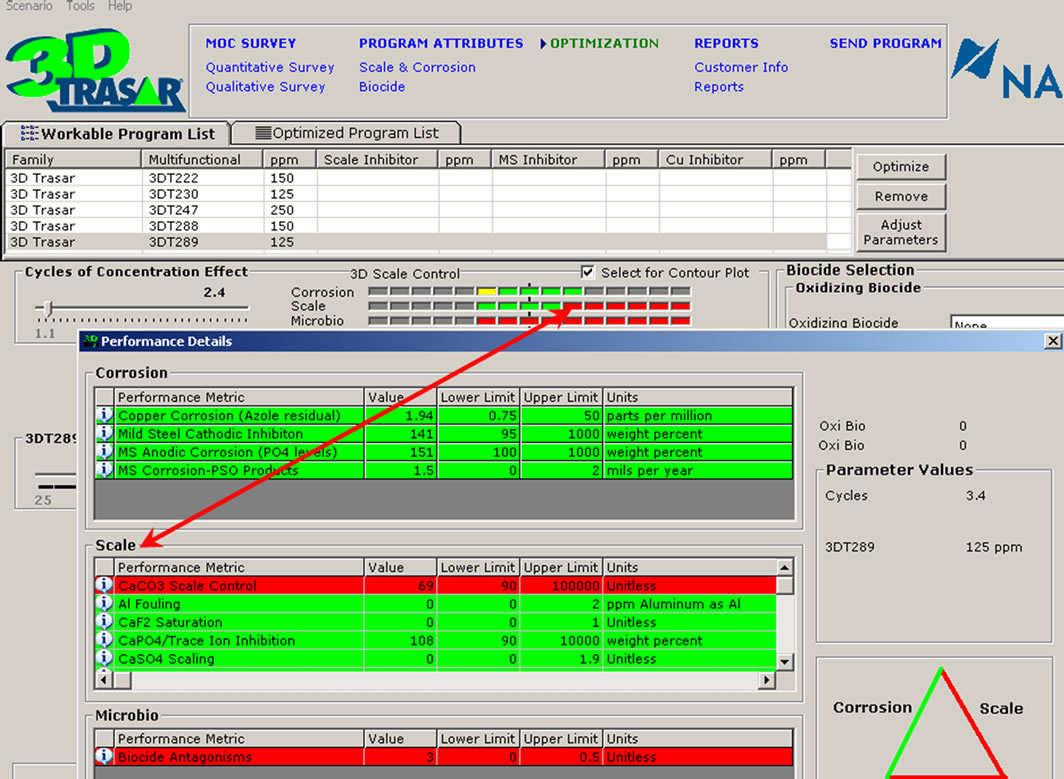Switch to Optimized Program List tab
The width and height of the screenshot is (1064, 779).
(x=347, y=133)
